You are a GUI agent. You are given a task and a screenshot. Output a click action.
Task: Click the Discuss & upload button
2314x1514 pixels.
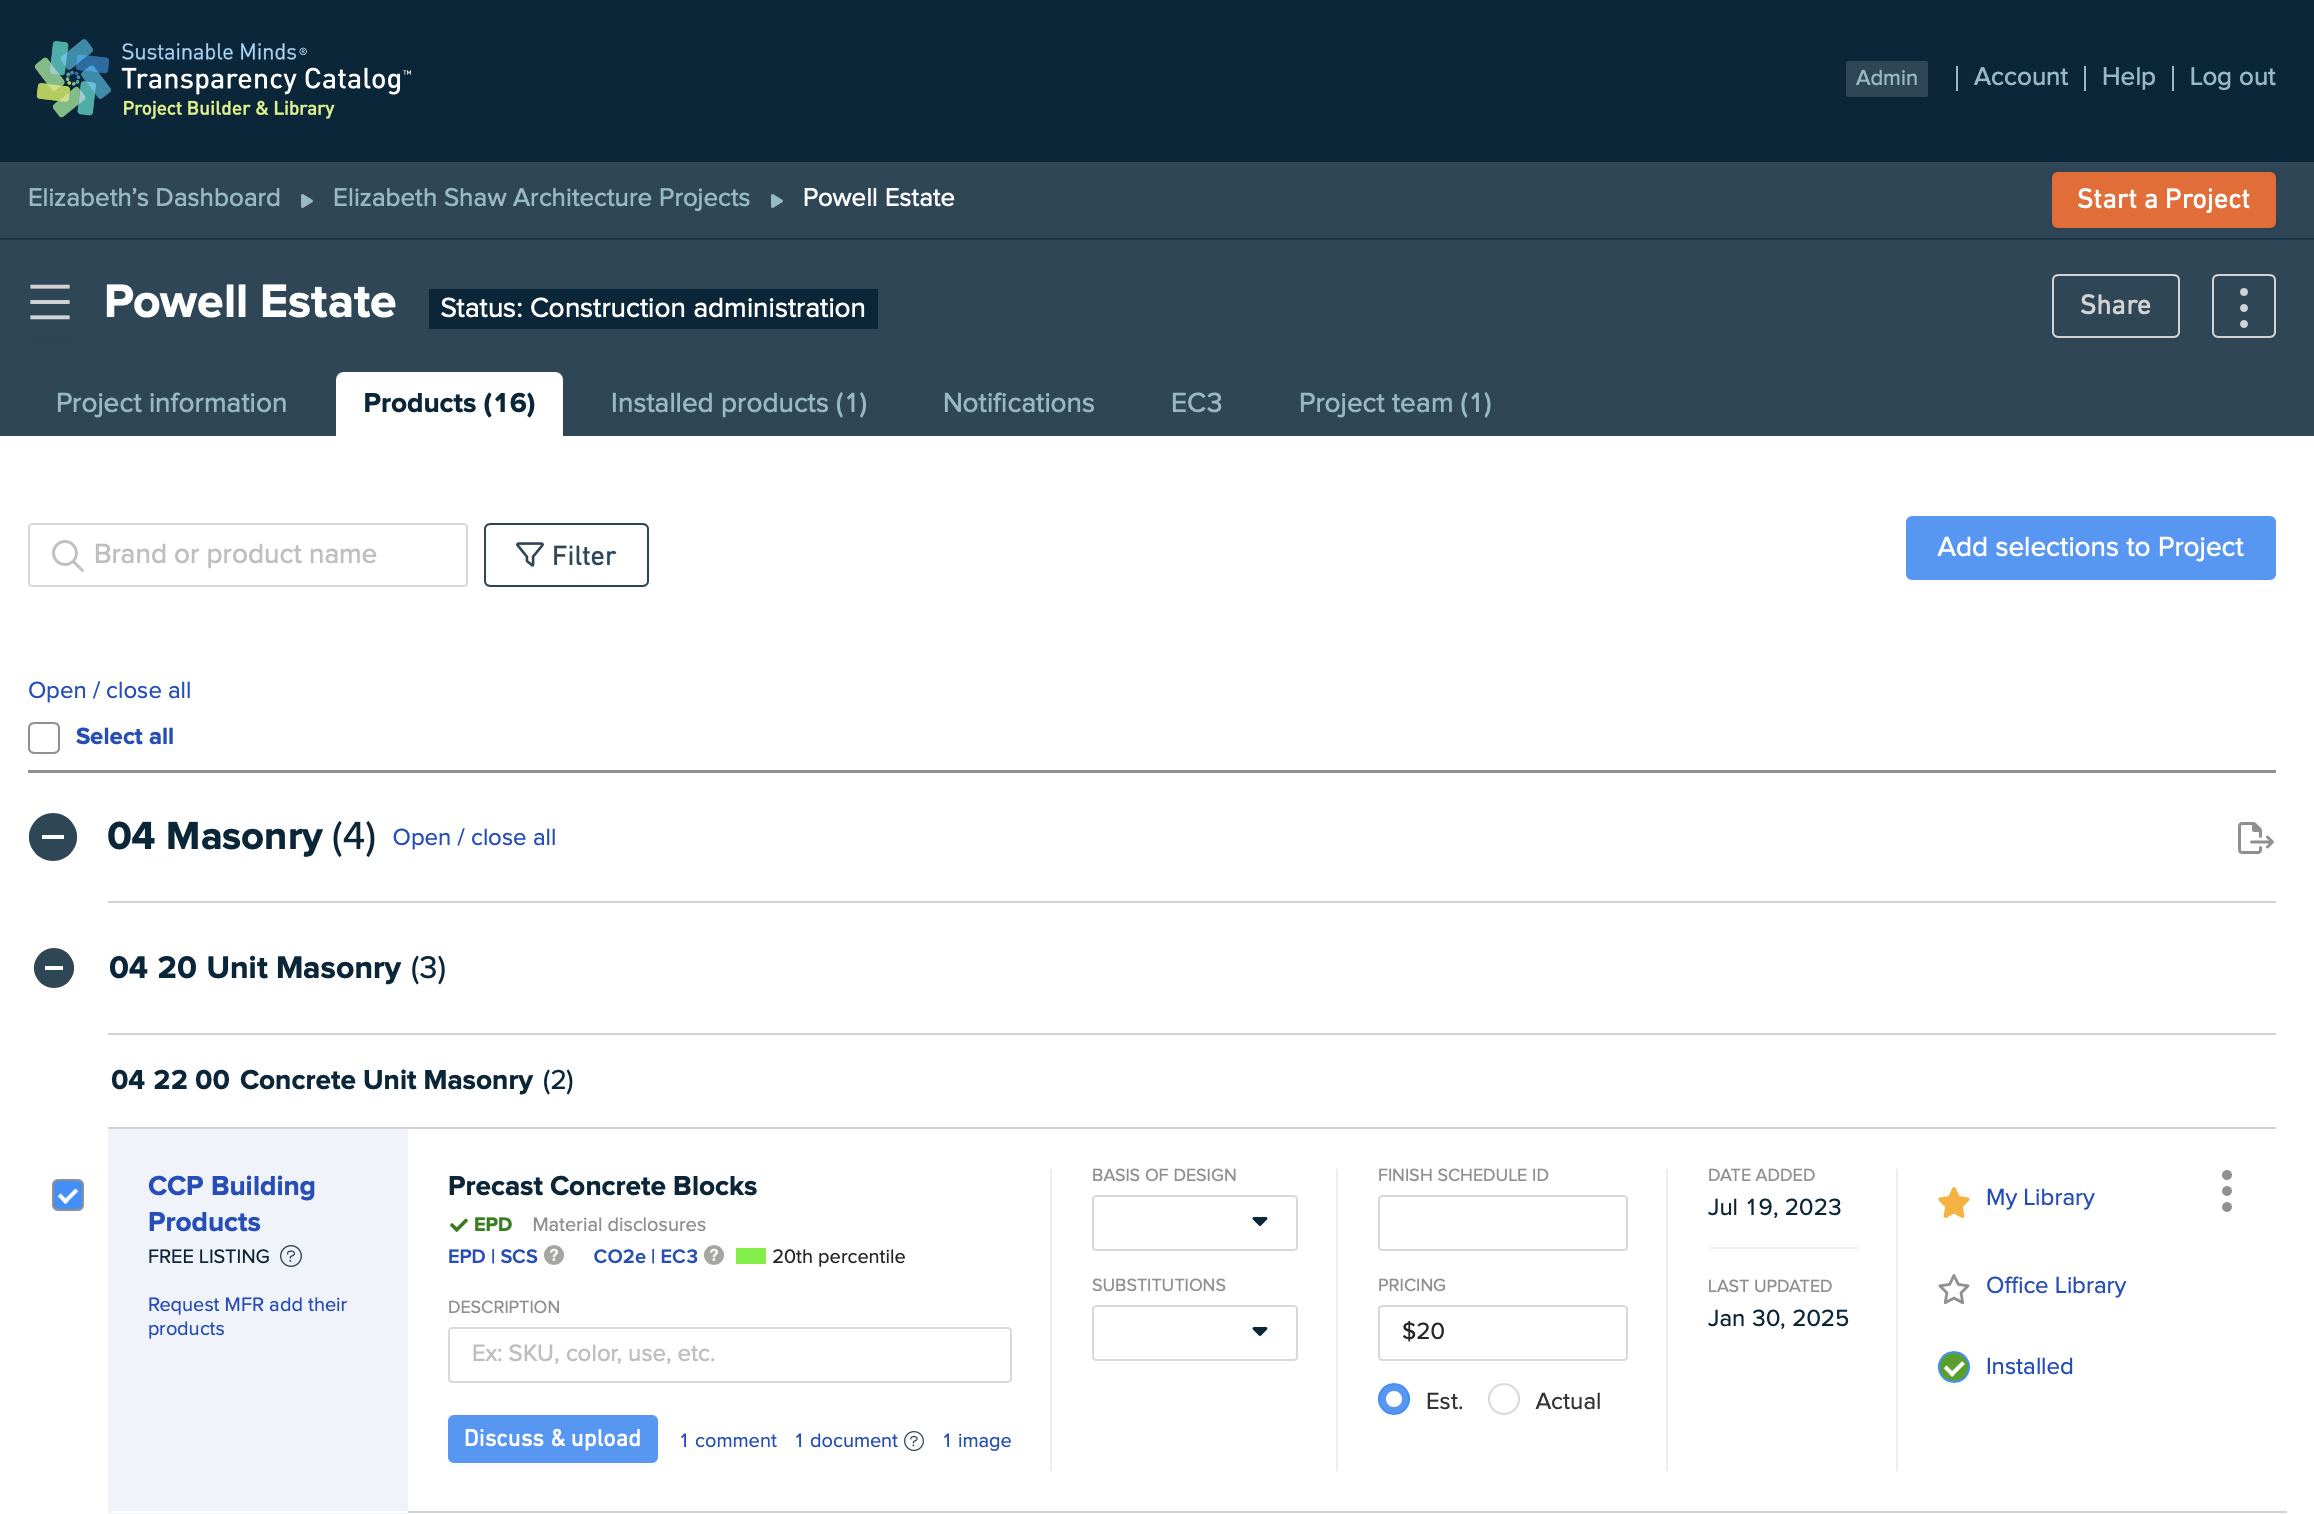click(552, 1439)
